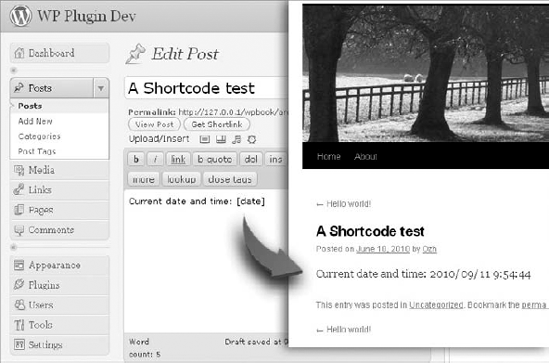Apply italic with the i button
549x363 pixels.
coord(155,159)
